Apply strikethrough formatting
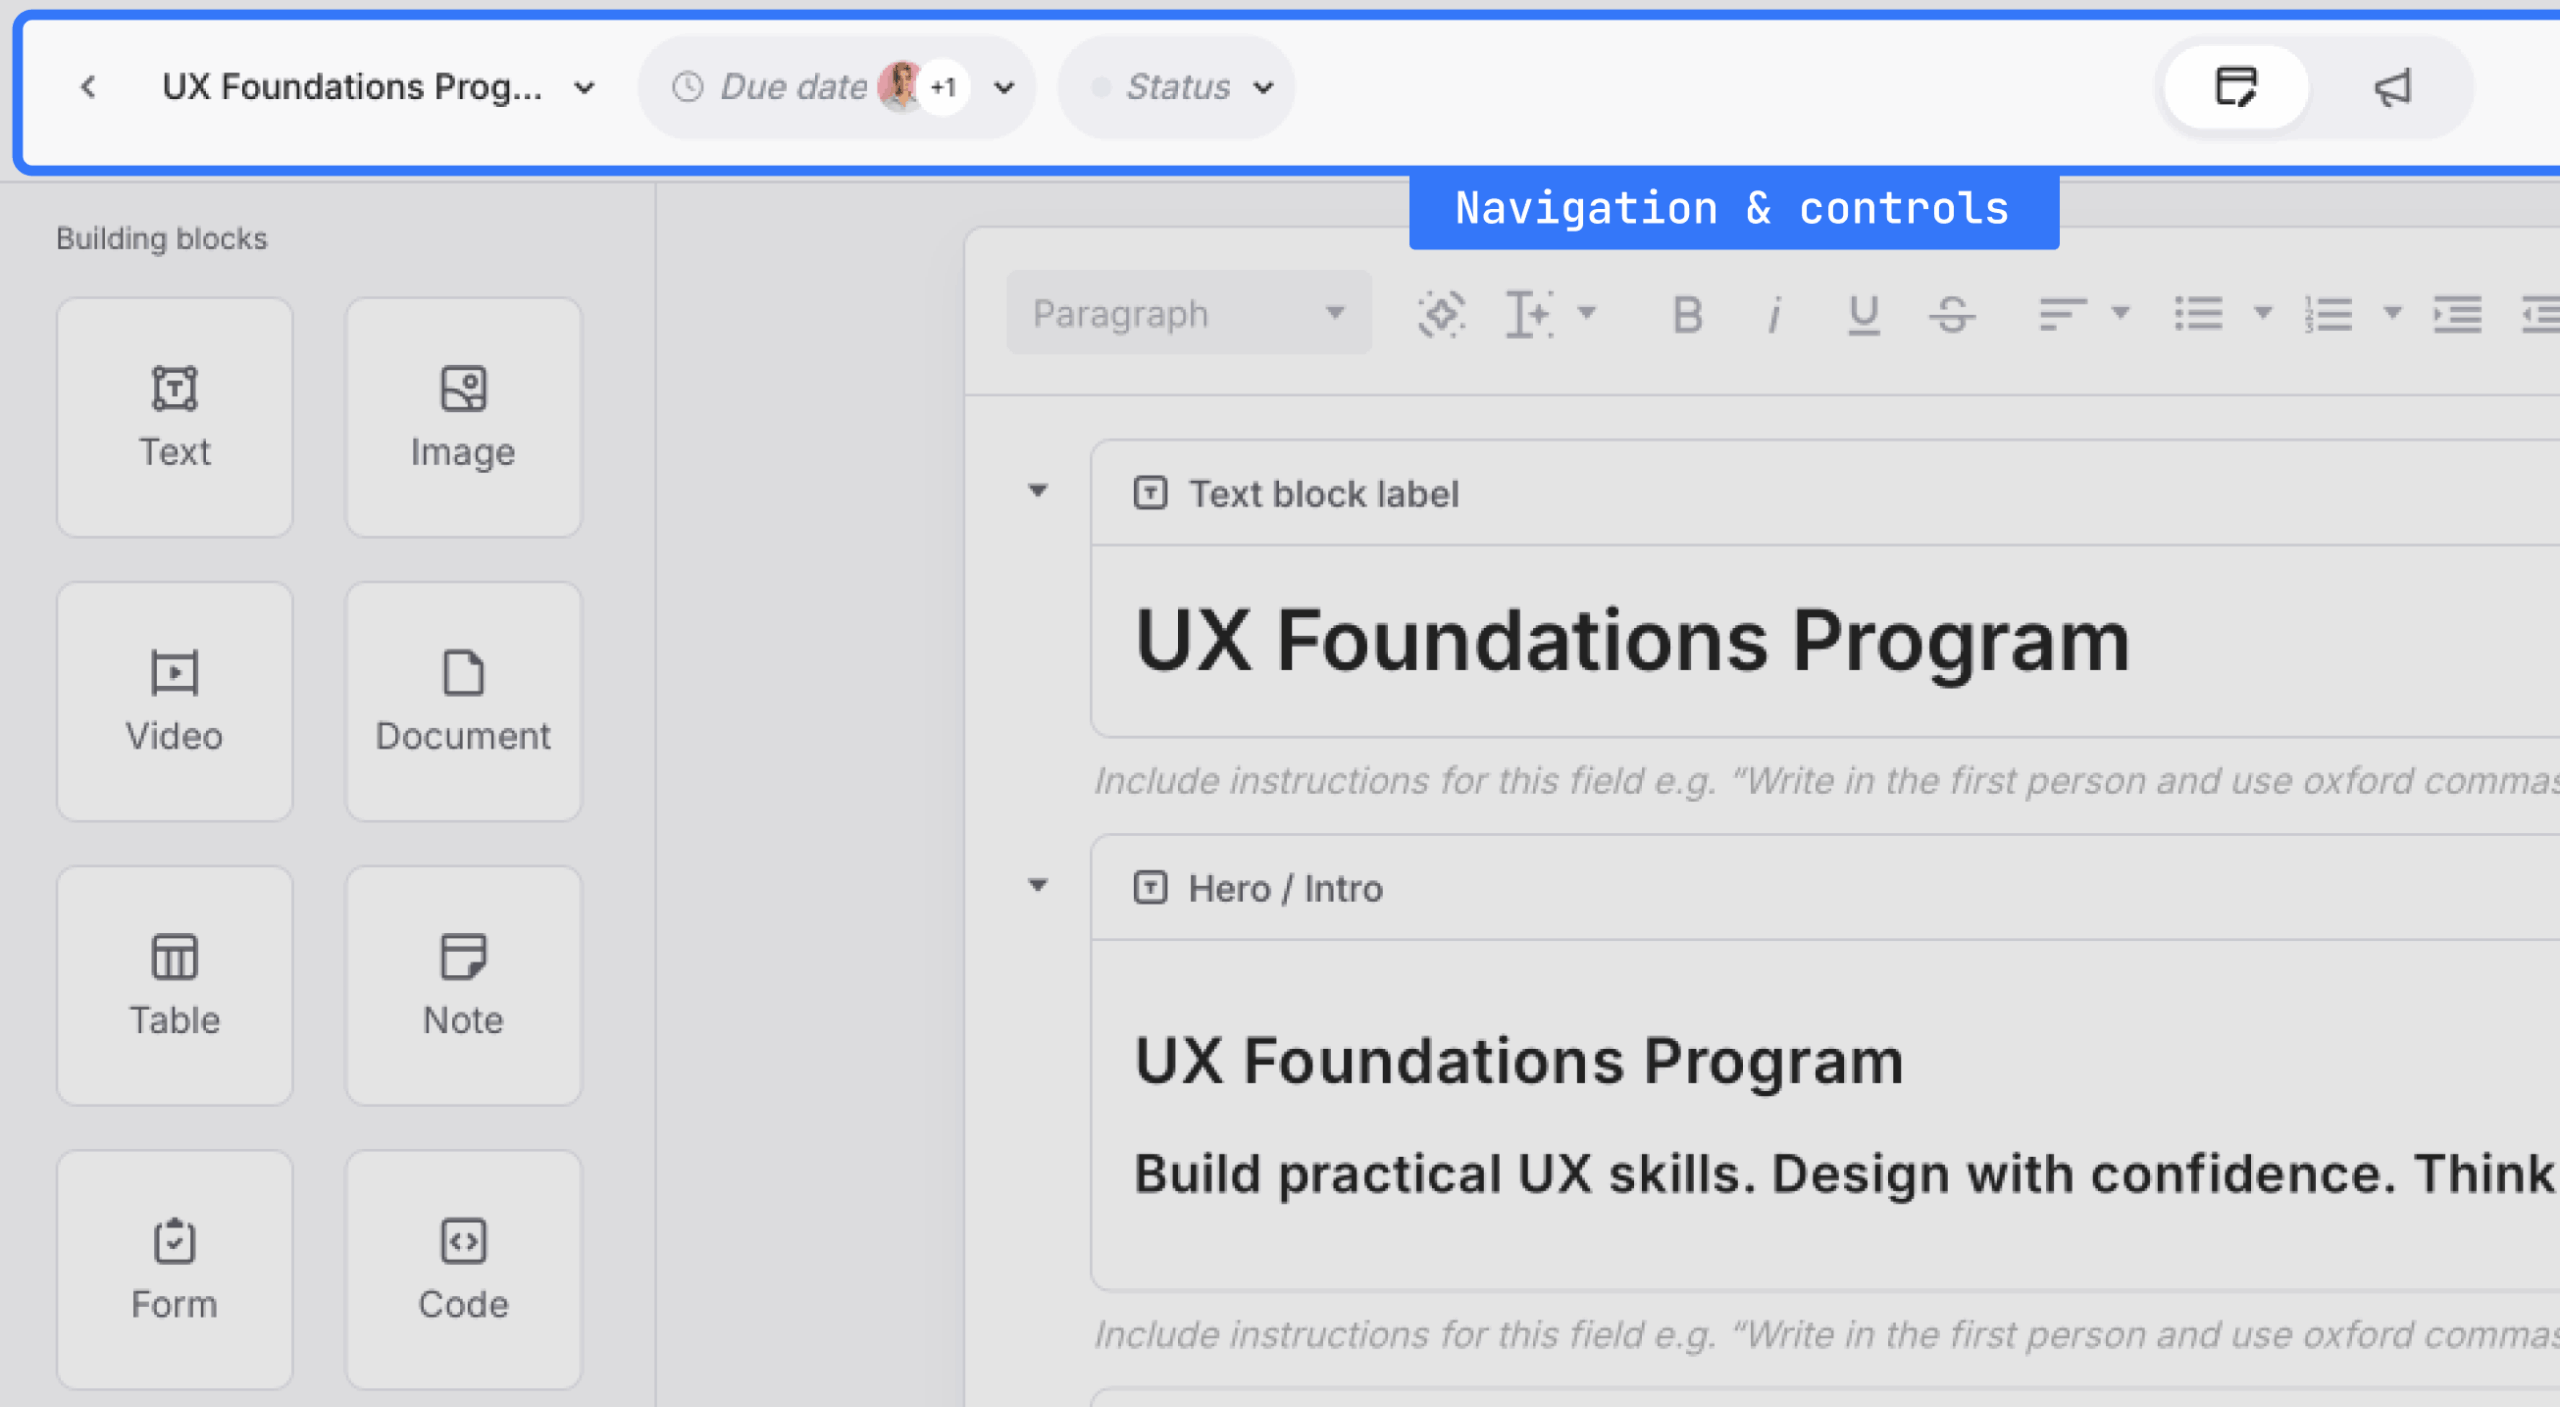Screen dimensions: 2560x1407 (1953, 313)
